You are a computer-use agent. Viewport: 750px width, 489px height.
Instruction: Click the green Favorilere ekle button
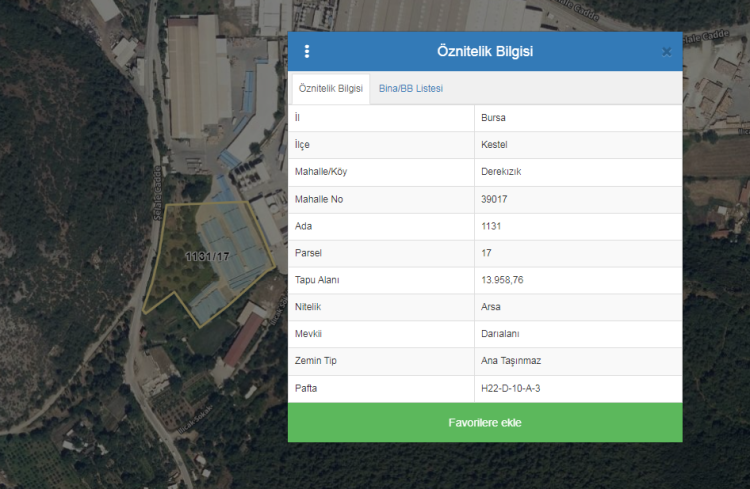(485, 423)
